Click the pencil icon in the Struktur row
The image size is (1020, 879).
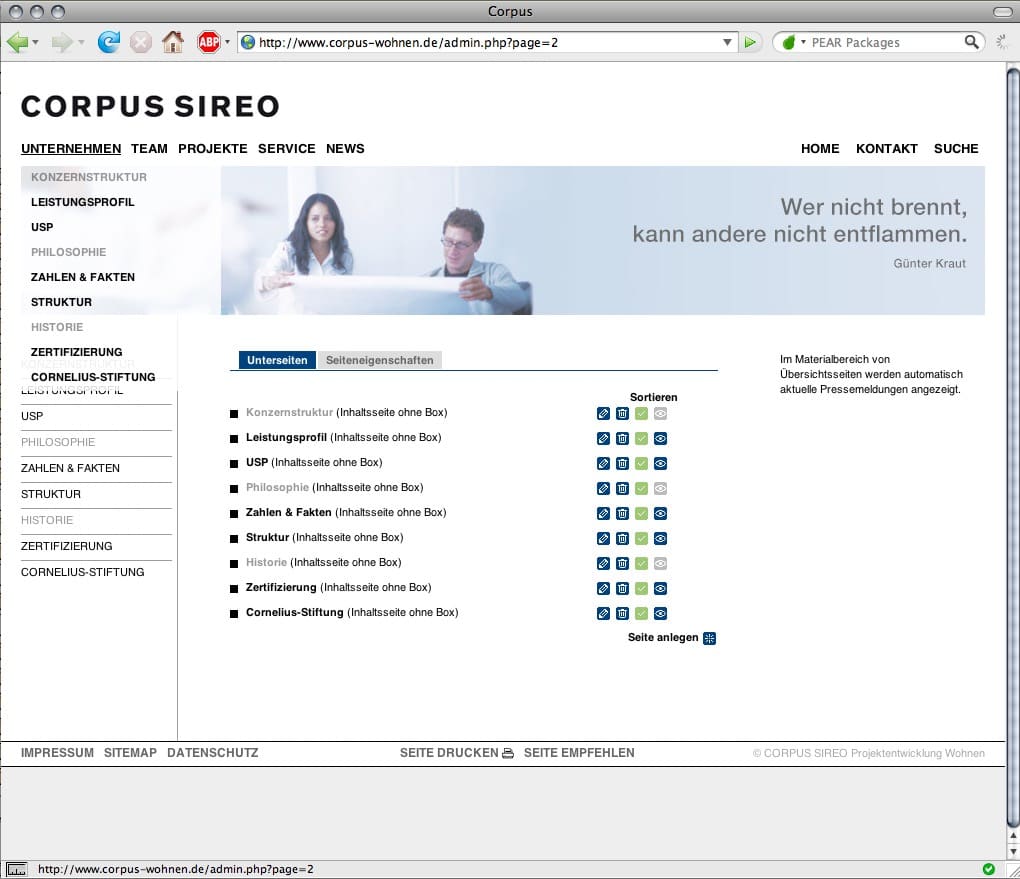point(603,539)
